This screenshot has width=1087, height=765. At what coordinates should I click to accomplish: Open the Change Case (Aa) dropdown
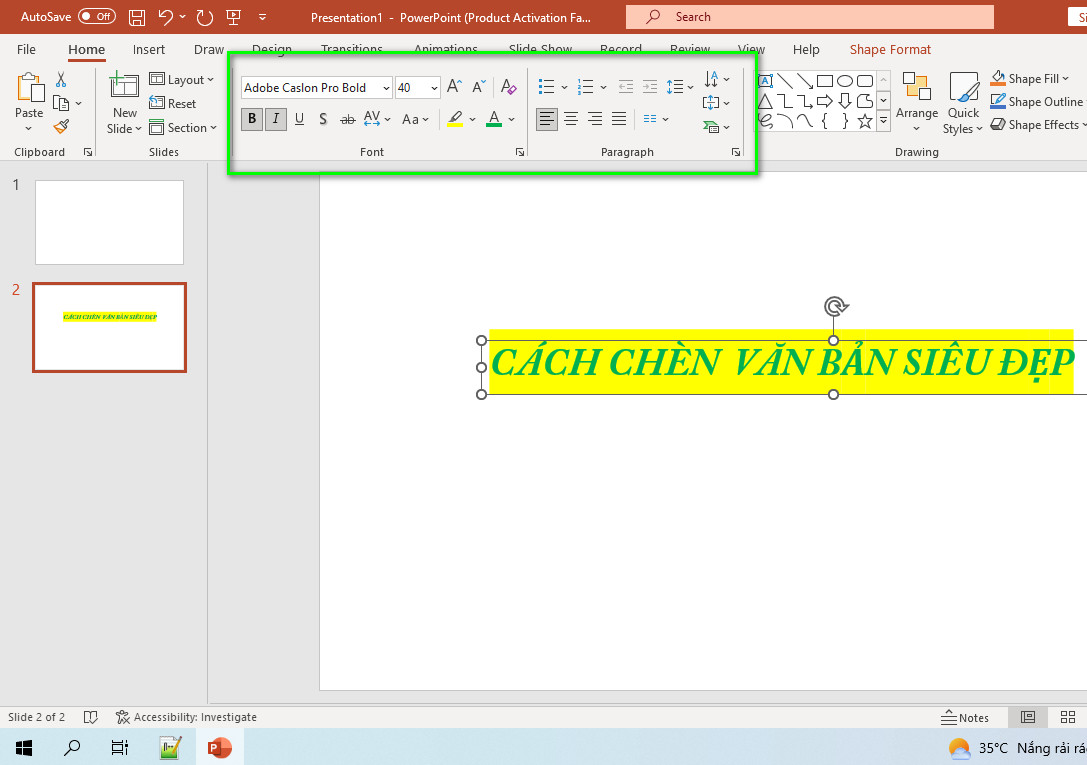pyautogui.click(x=415, y=119)
